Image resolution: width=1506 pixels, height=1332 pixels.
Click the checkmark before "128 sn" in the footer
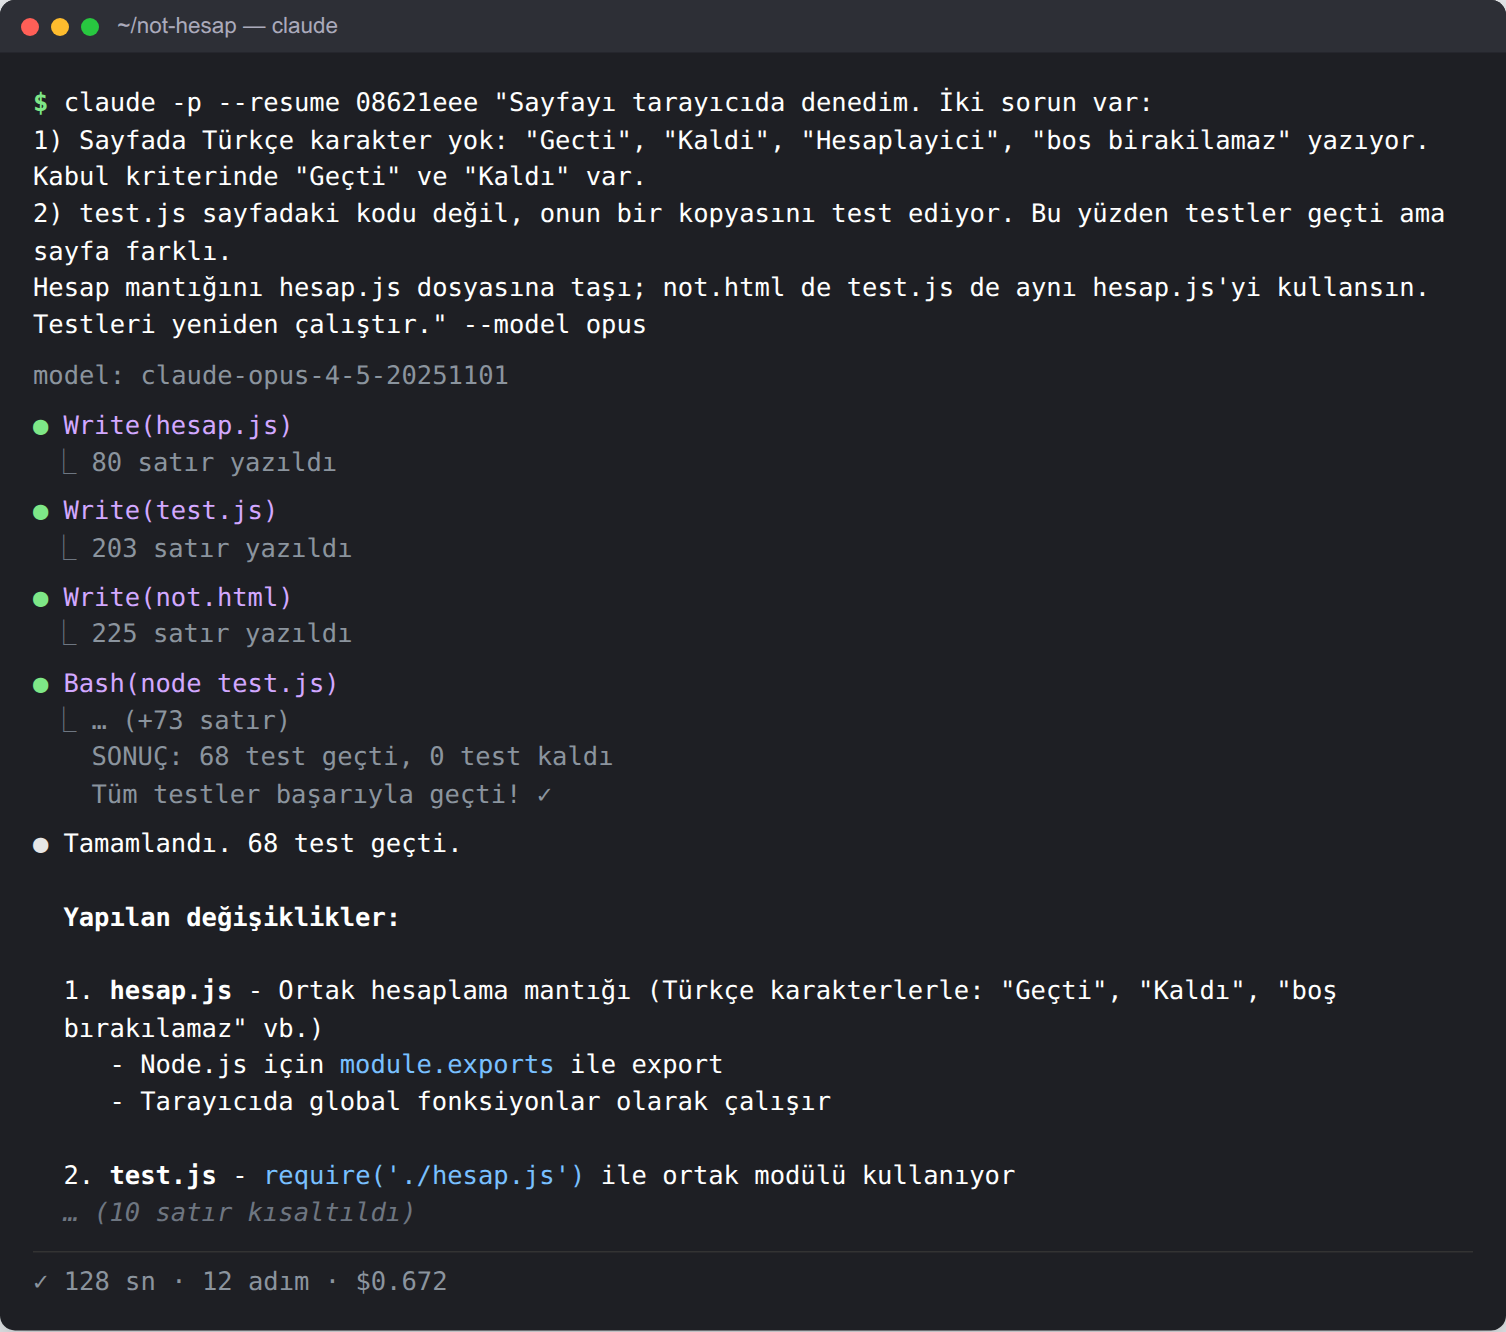[41, 1282]
